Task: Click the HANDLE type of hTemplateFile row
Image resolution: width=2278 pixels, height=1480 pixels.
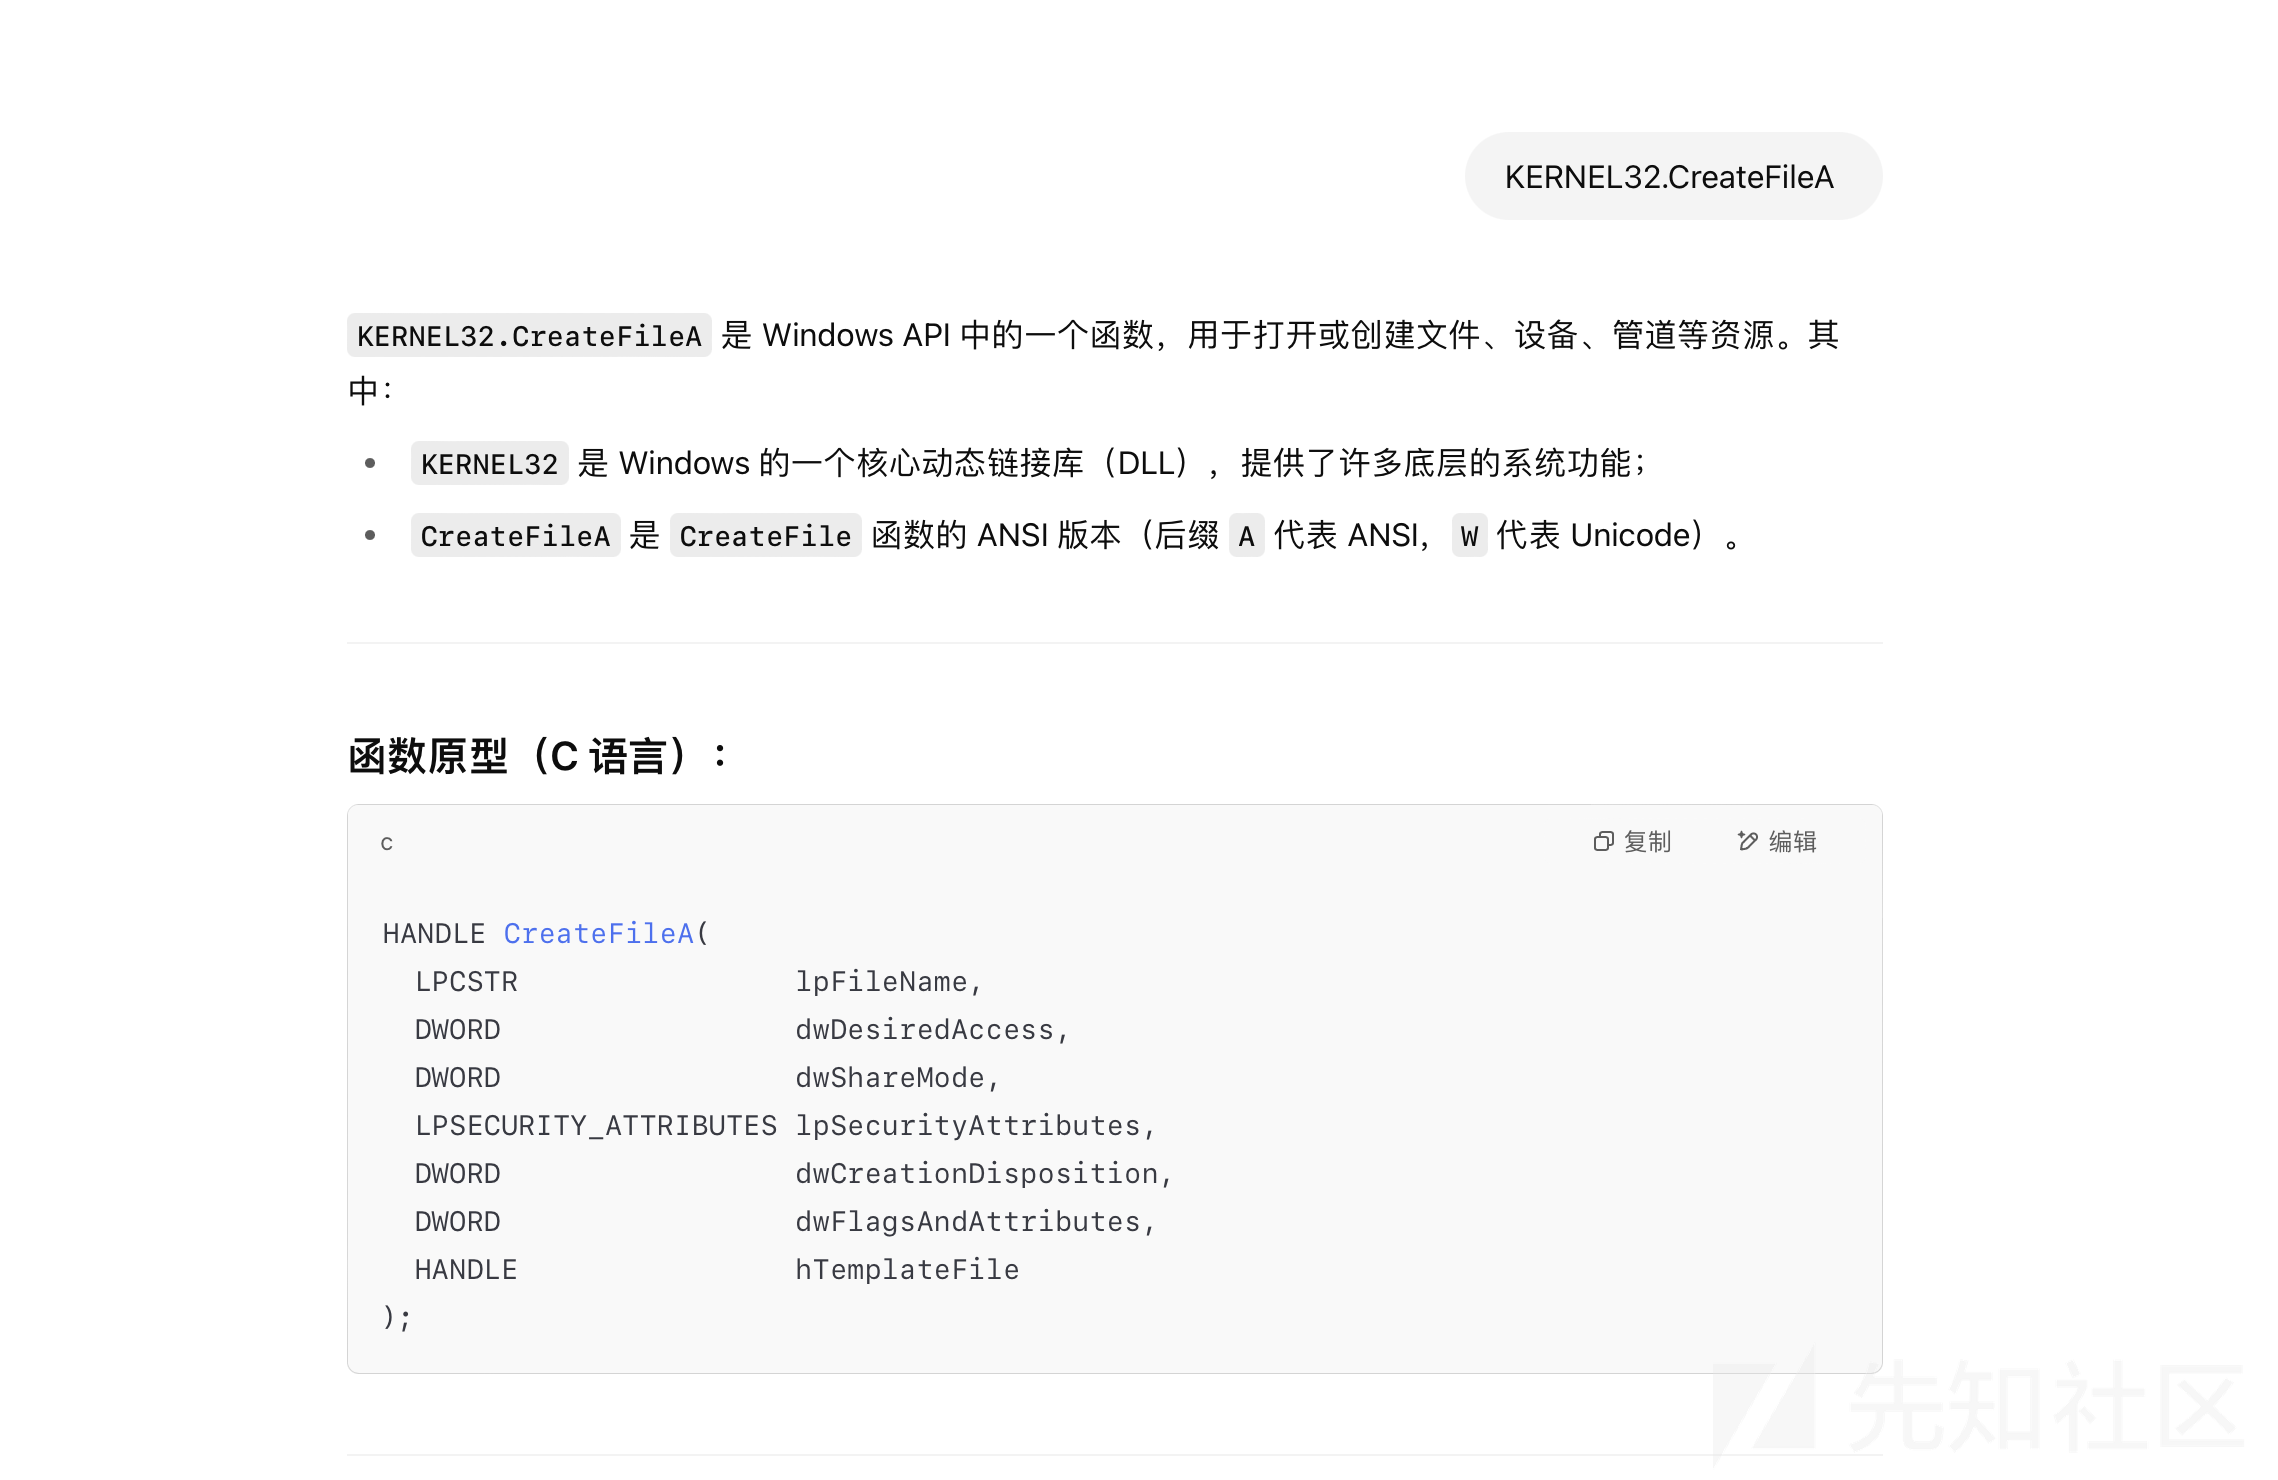Action: click(x=466, y=1269)
